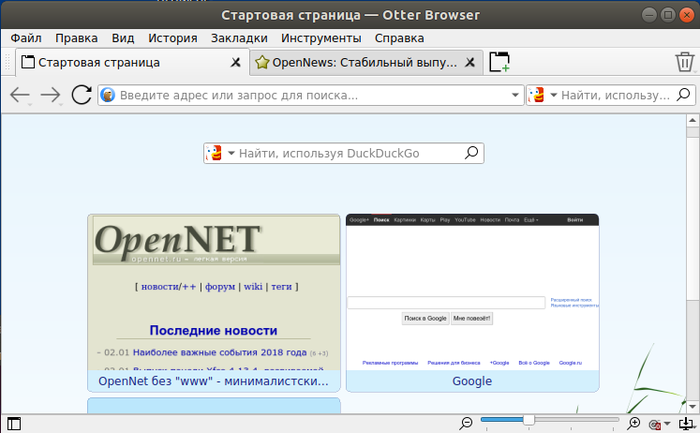Click start page search magnifier button

471,153
